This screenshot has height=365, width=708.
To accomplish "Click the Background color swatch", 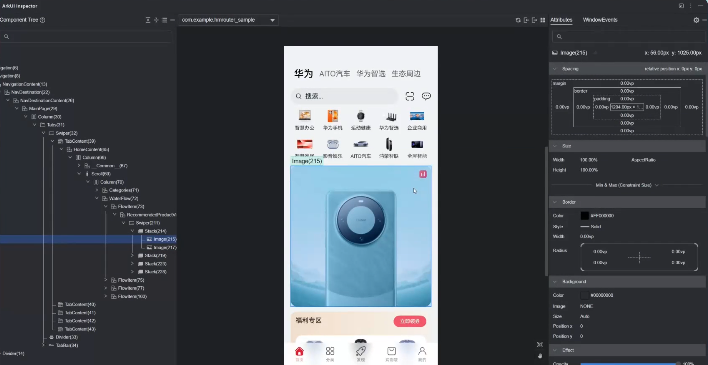I will click(x=585, y=295).
